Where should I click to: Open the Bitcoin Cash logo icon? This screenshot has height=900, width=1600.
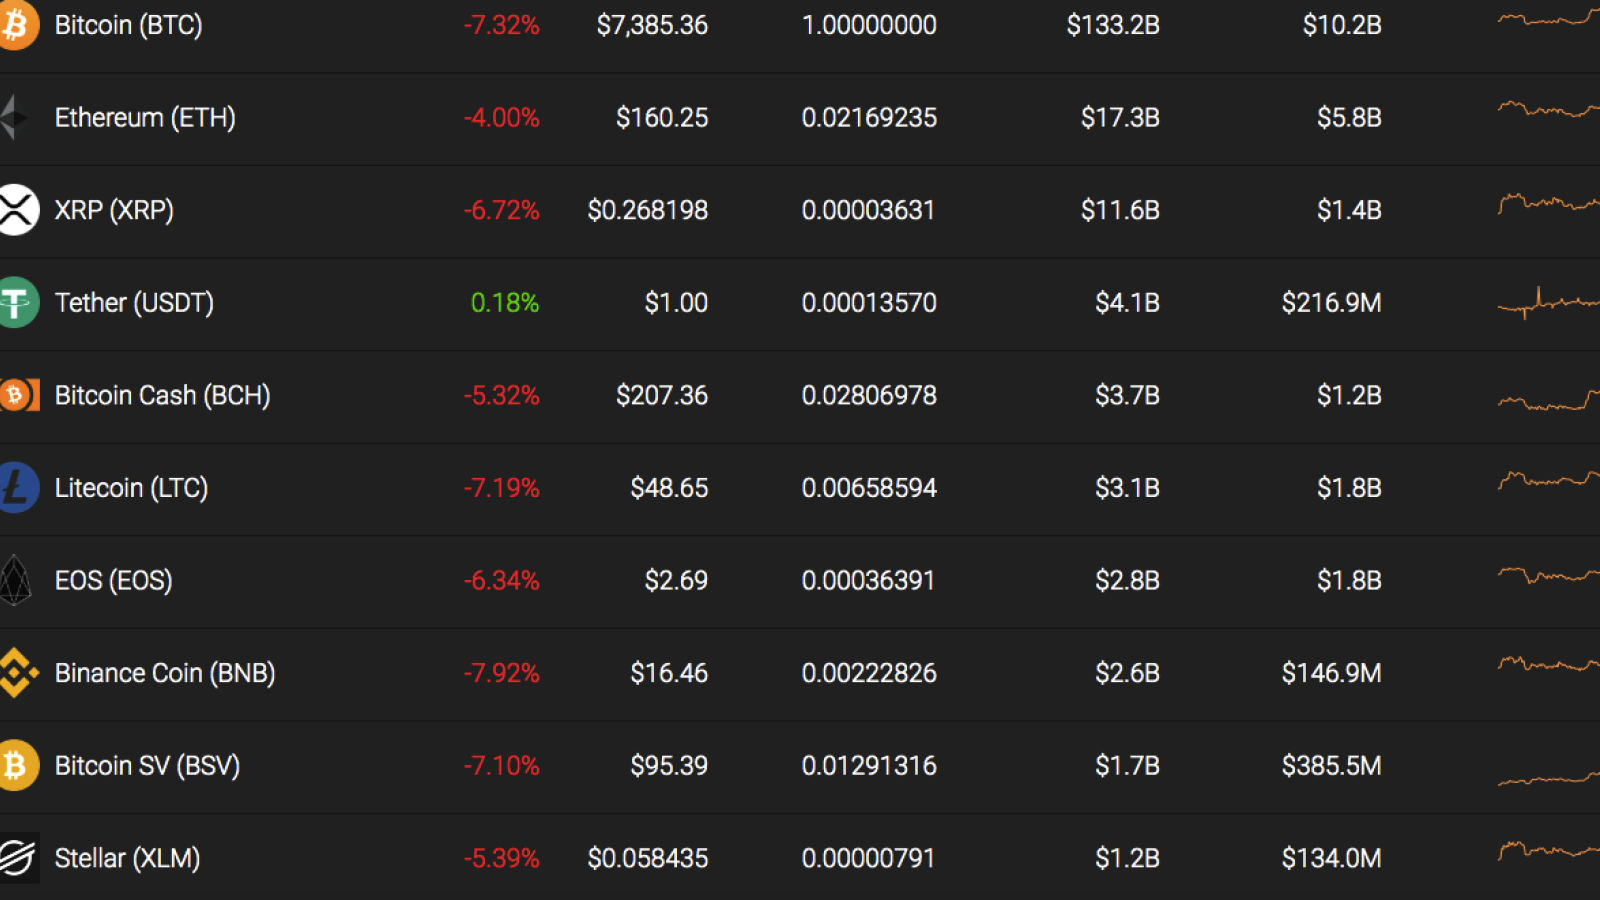[19, 395]
